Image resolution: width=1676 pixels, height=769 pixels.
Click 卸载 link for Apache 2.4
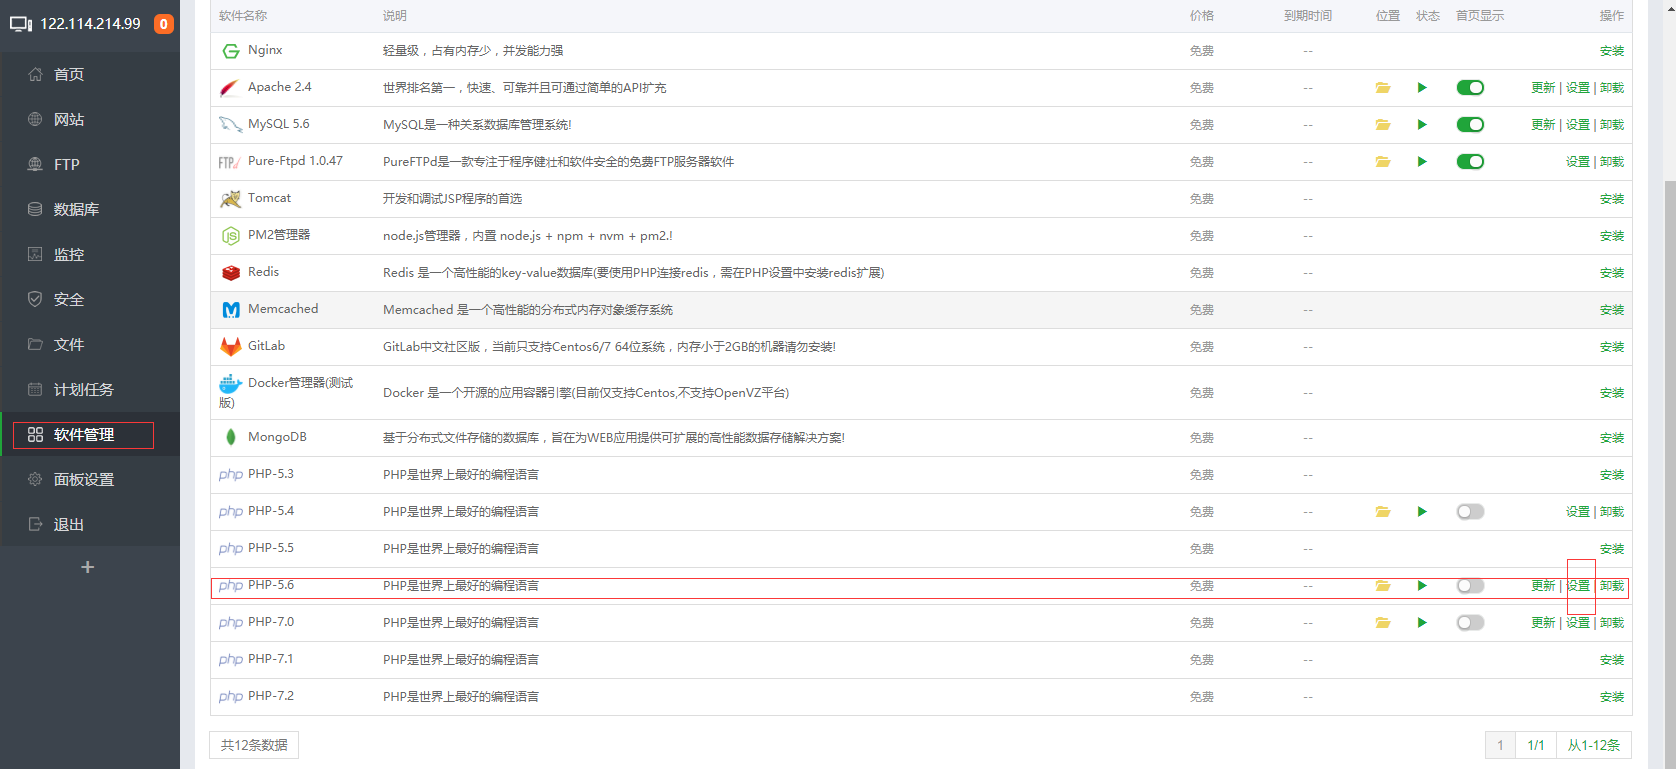pos(1611,88)
